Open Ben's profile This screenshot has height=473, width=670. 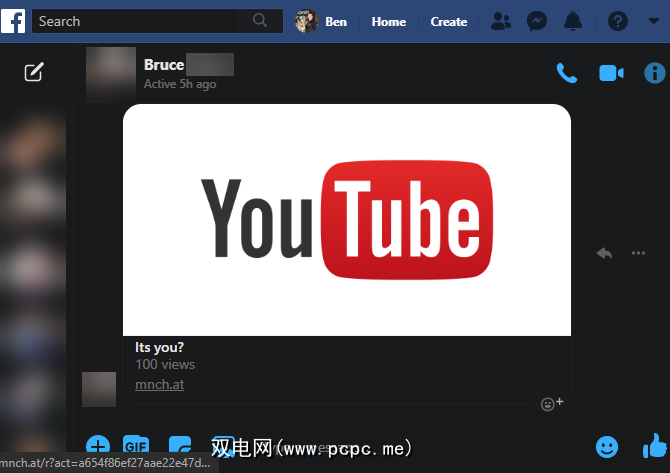pyautogui.click(x=322, y=21)
